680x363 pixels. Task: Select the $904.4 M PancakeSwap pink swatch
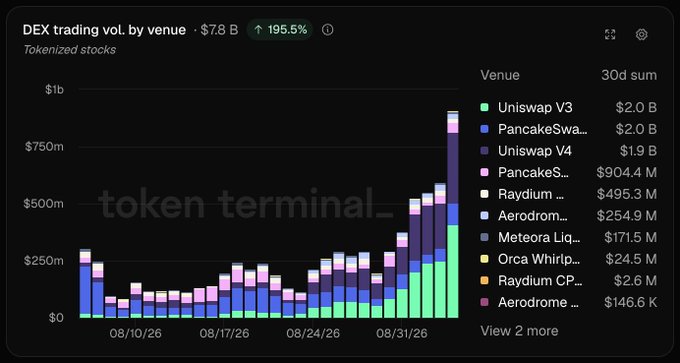484,172
